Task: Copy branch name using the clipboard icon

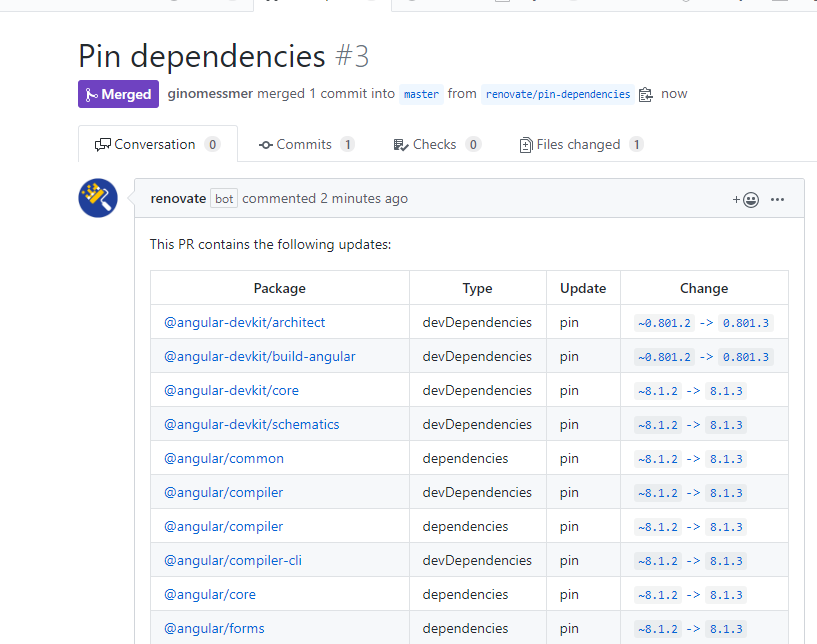Action: [x=643, y=93]
